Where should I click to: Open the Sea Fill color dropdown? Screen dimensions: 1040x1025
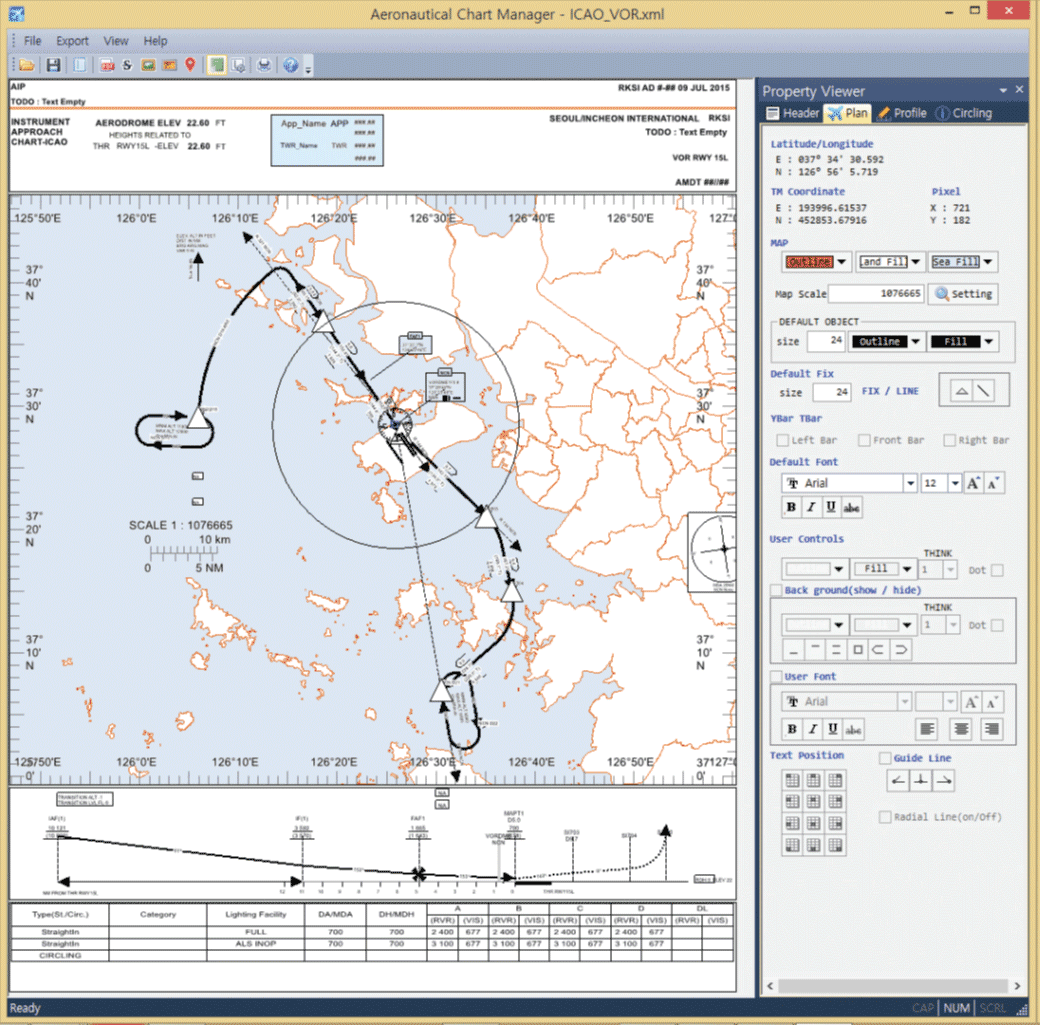click(x=988, y=262)
